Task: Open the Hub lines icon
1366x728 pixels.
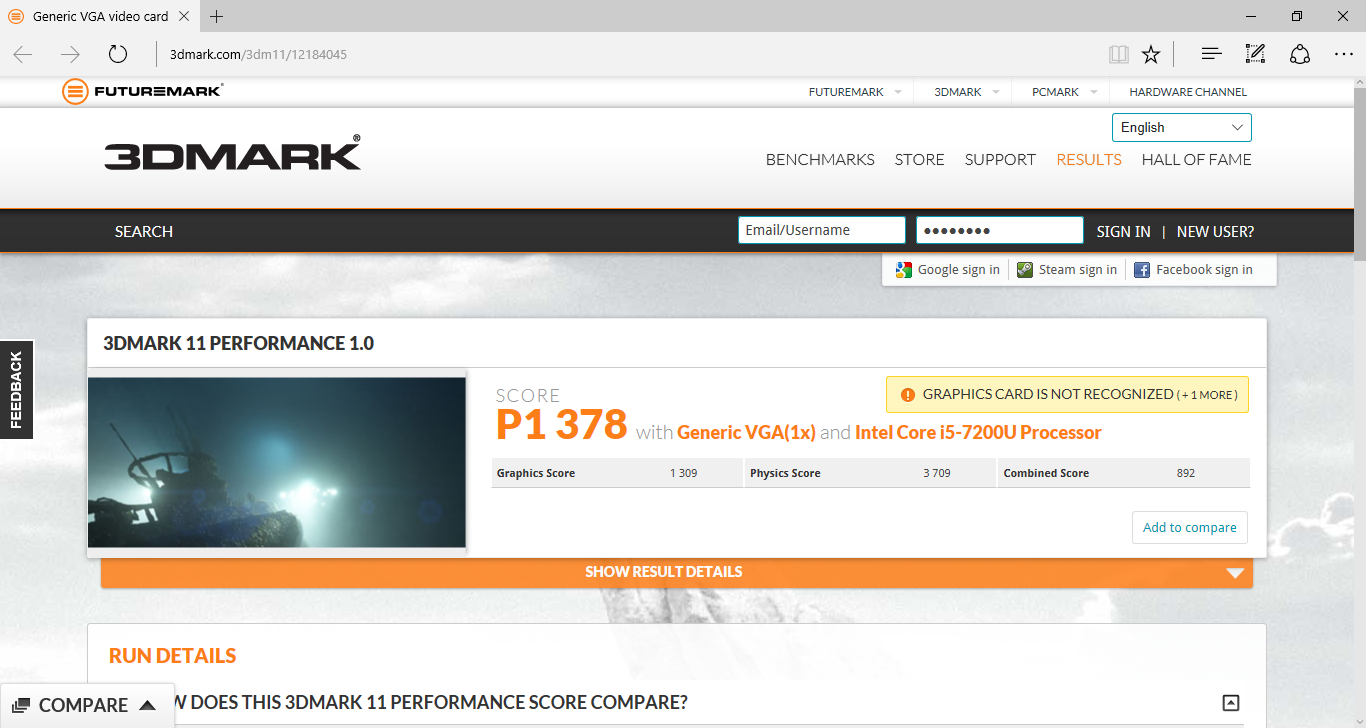Action: click(x=1211, y=54)
